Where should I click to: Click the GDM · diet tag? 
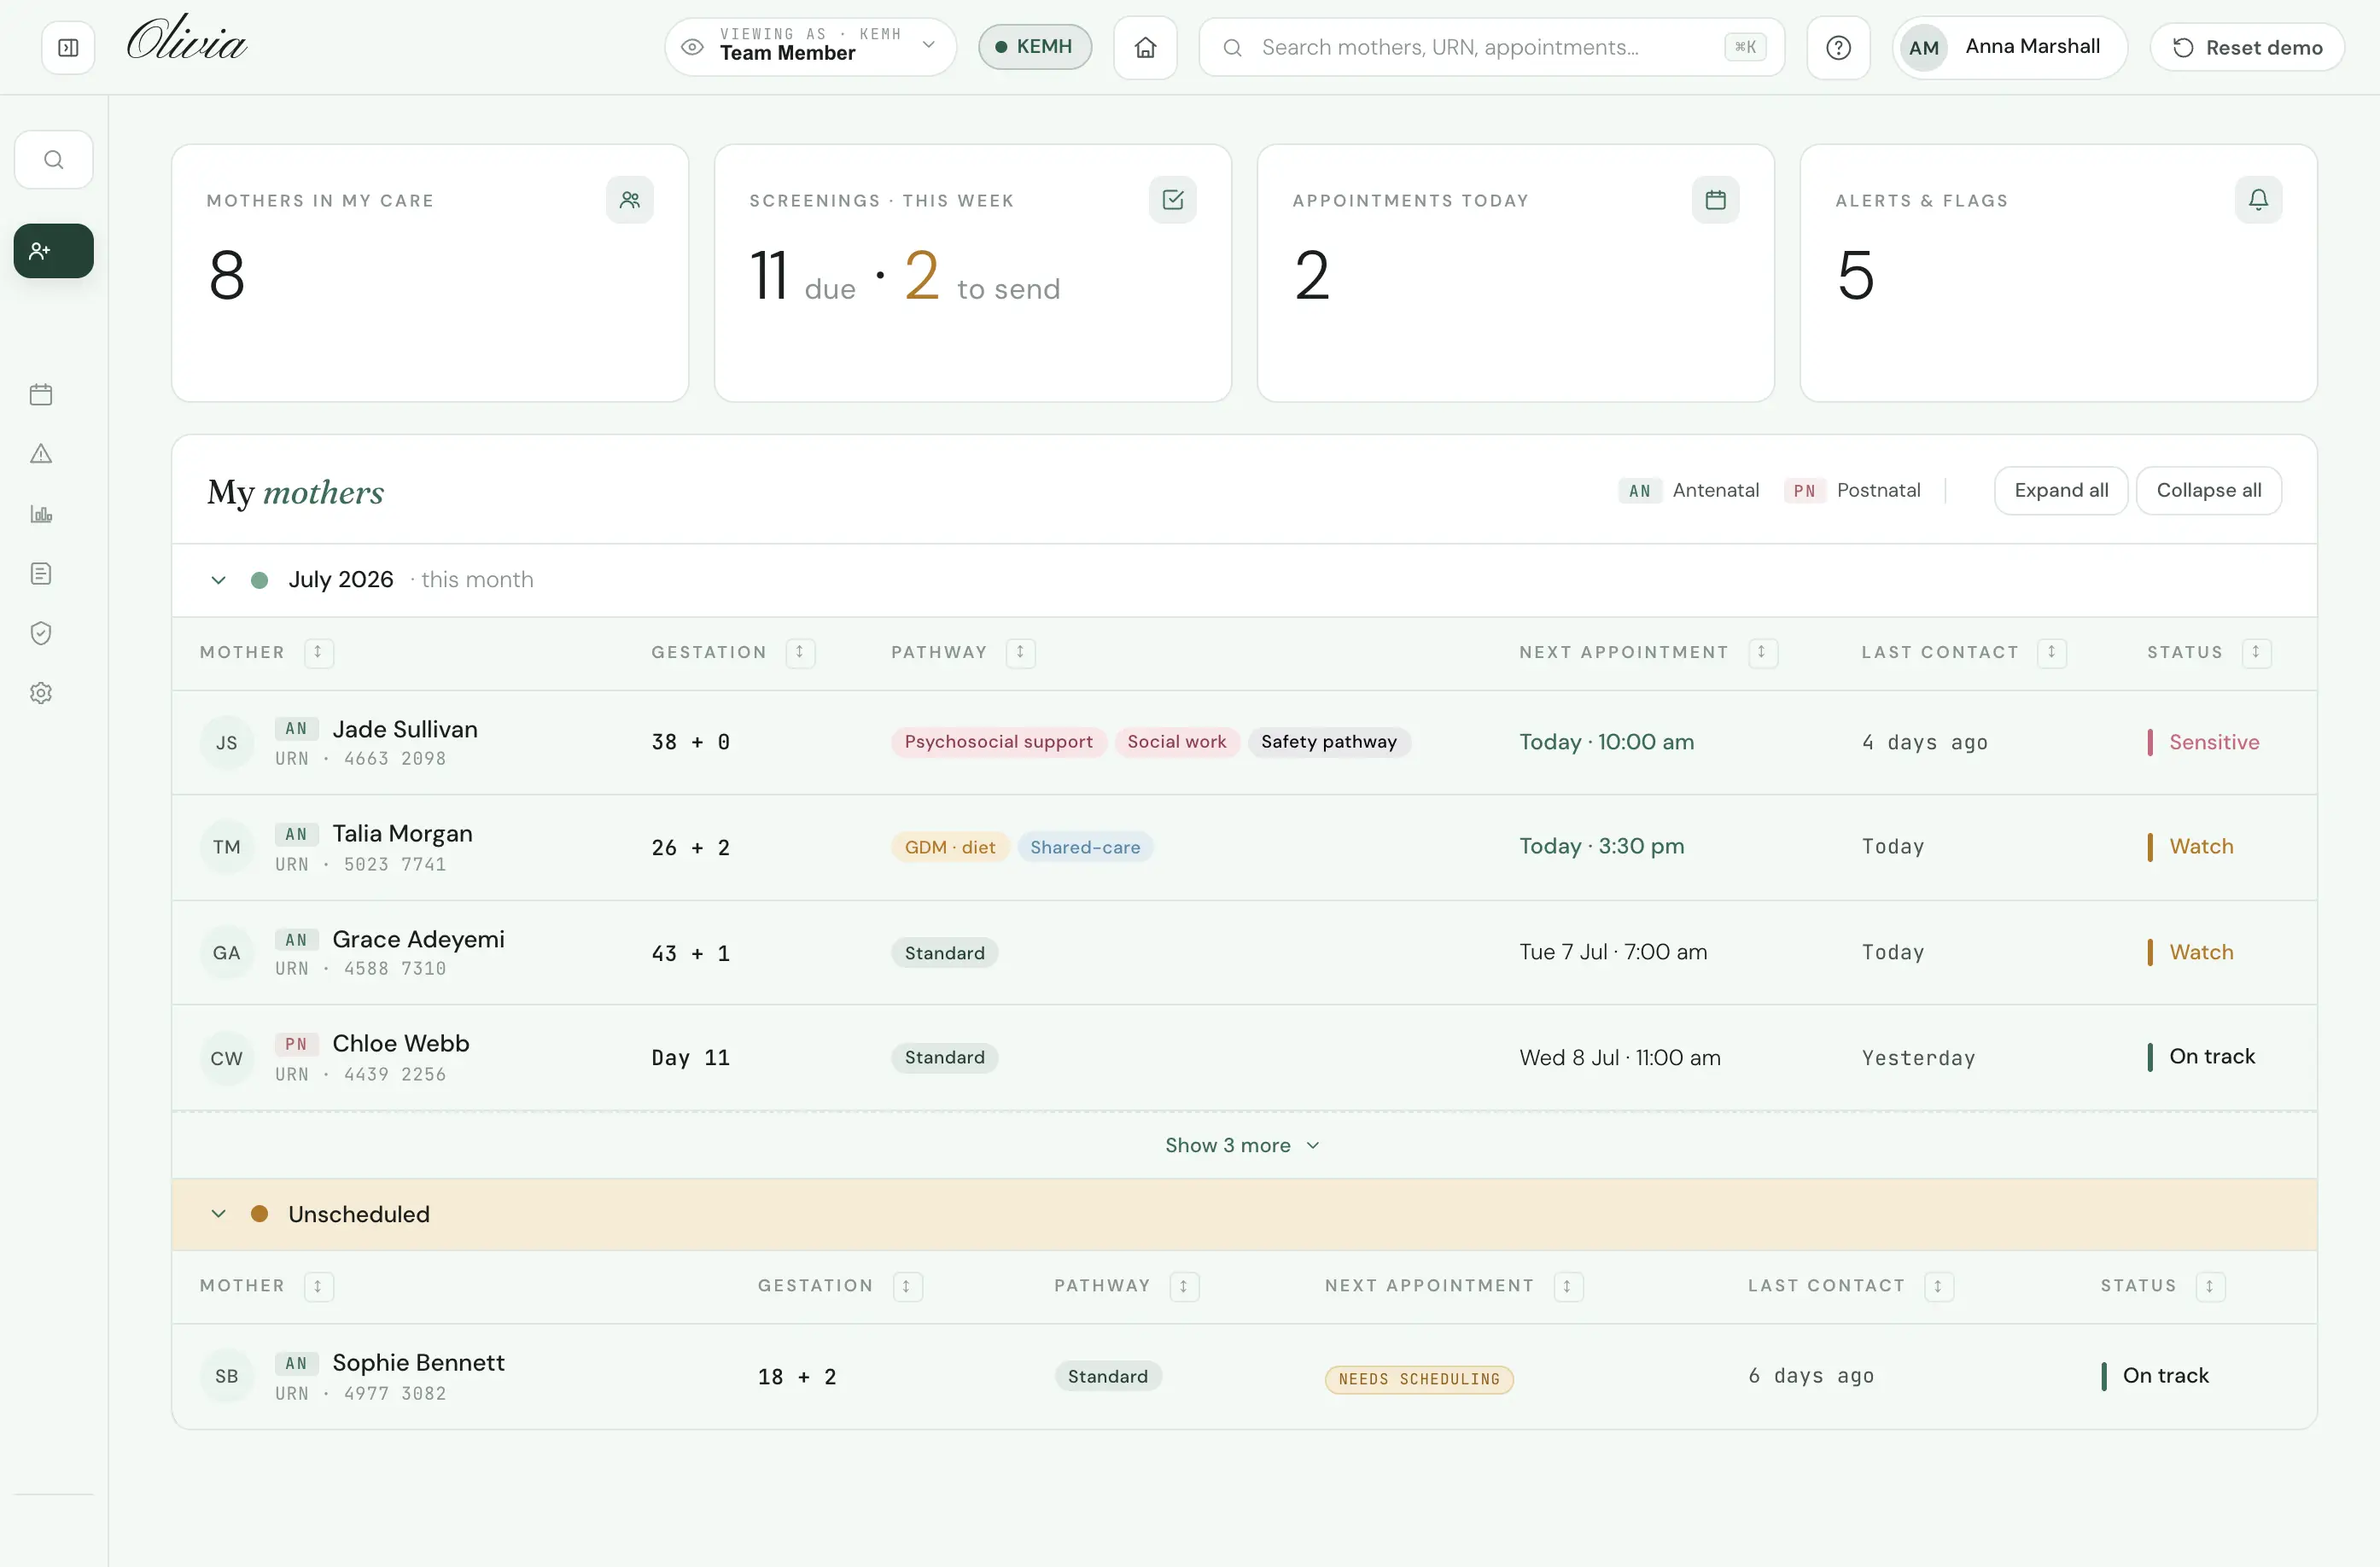pos(950,847)
